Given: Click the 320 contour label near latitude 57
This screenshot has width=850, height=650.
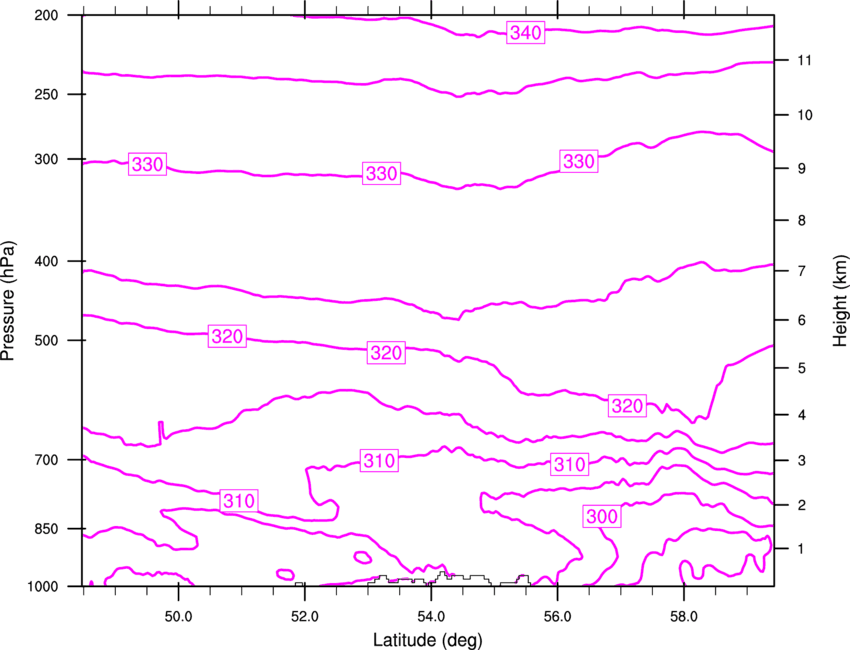Looking at the screenshot, I should coord(627,406).
